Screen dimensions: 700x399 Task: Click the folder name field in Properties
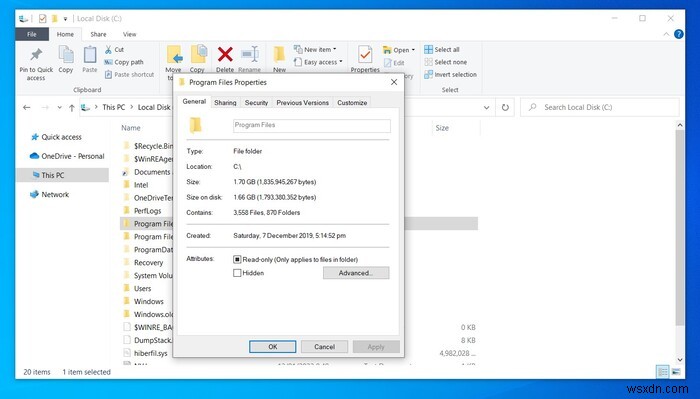(312, 125)
